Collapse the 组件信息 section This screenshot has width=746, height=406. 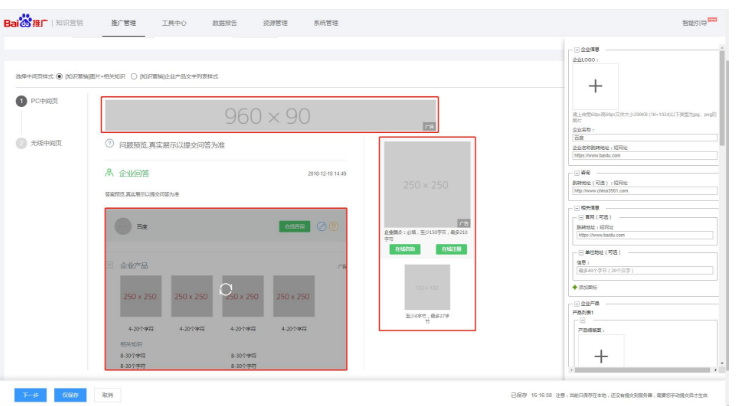[x=573, y=208]
